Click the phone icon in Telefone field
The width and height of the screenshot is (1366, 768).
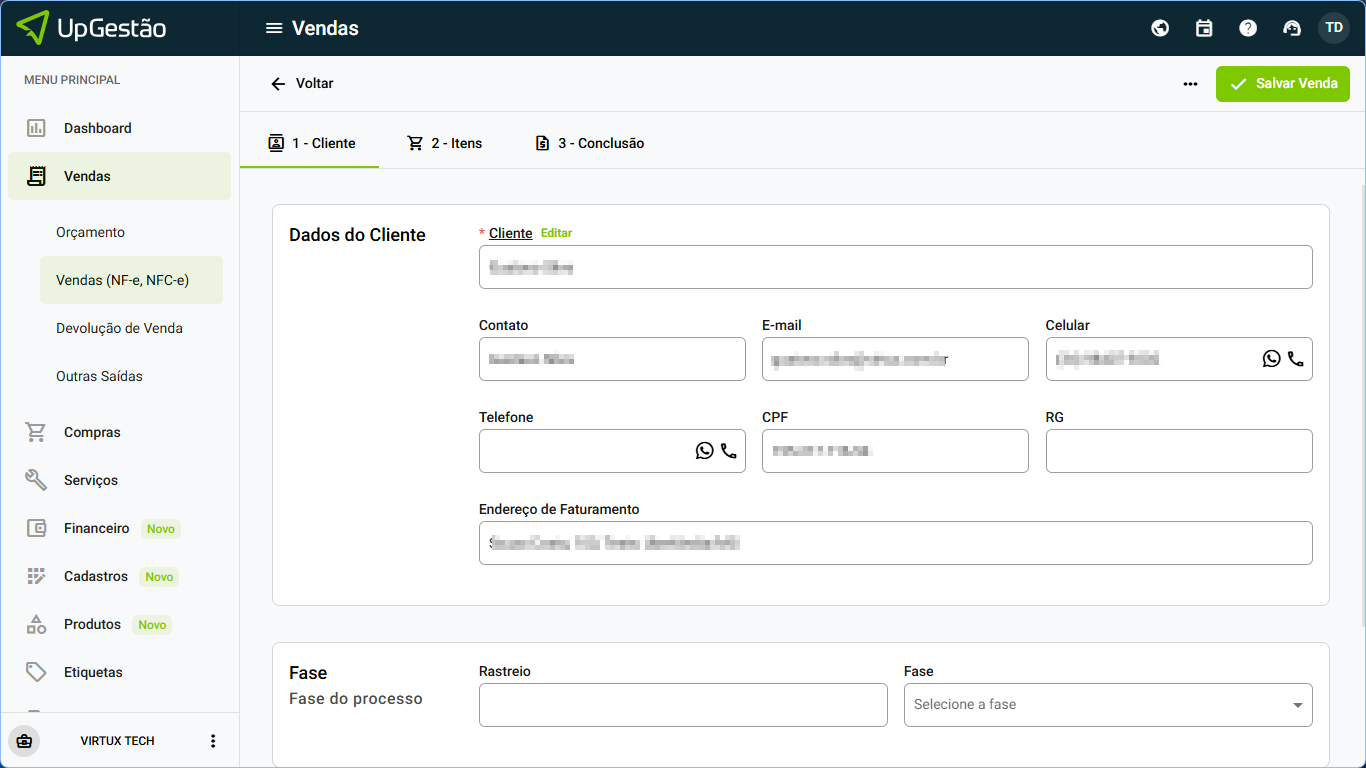coord(728,451)
